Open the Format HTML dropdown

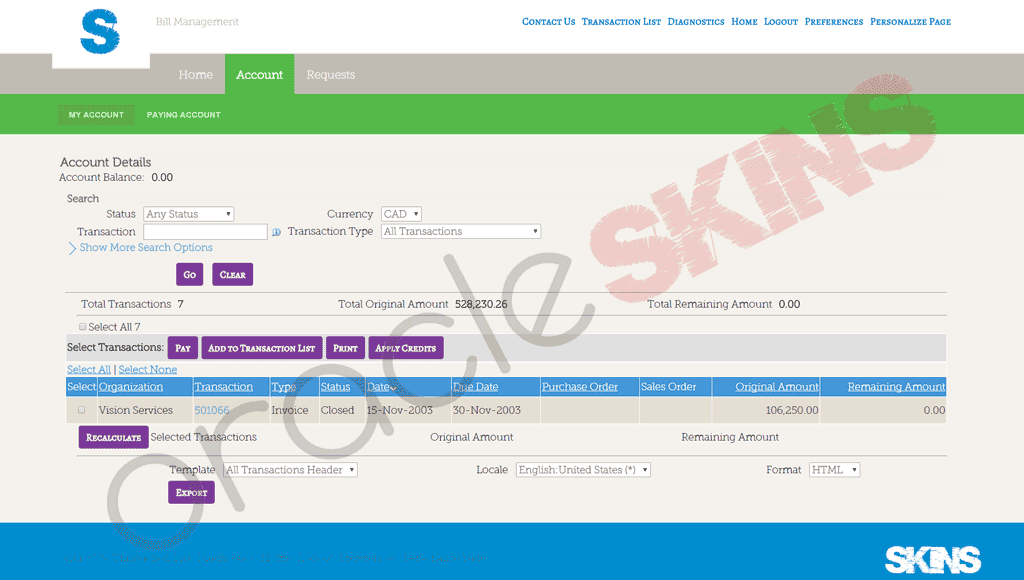(x=834, y=470)
